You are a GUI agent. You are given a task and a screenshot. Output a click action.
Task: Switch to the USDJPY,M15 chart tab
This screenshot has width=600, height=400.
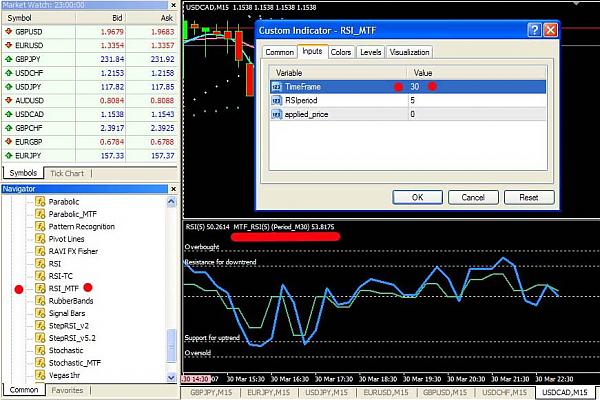[326, 392]
